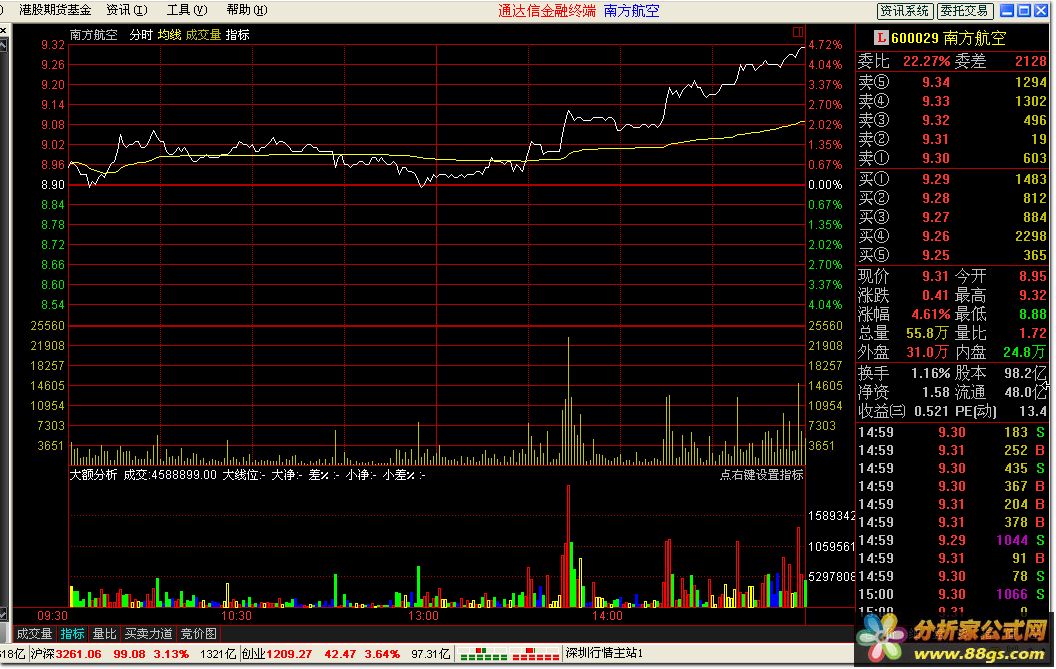Click the PE(动) 13.4 value

[1033, 411]
